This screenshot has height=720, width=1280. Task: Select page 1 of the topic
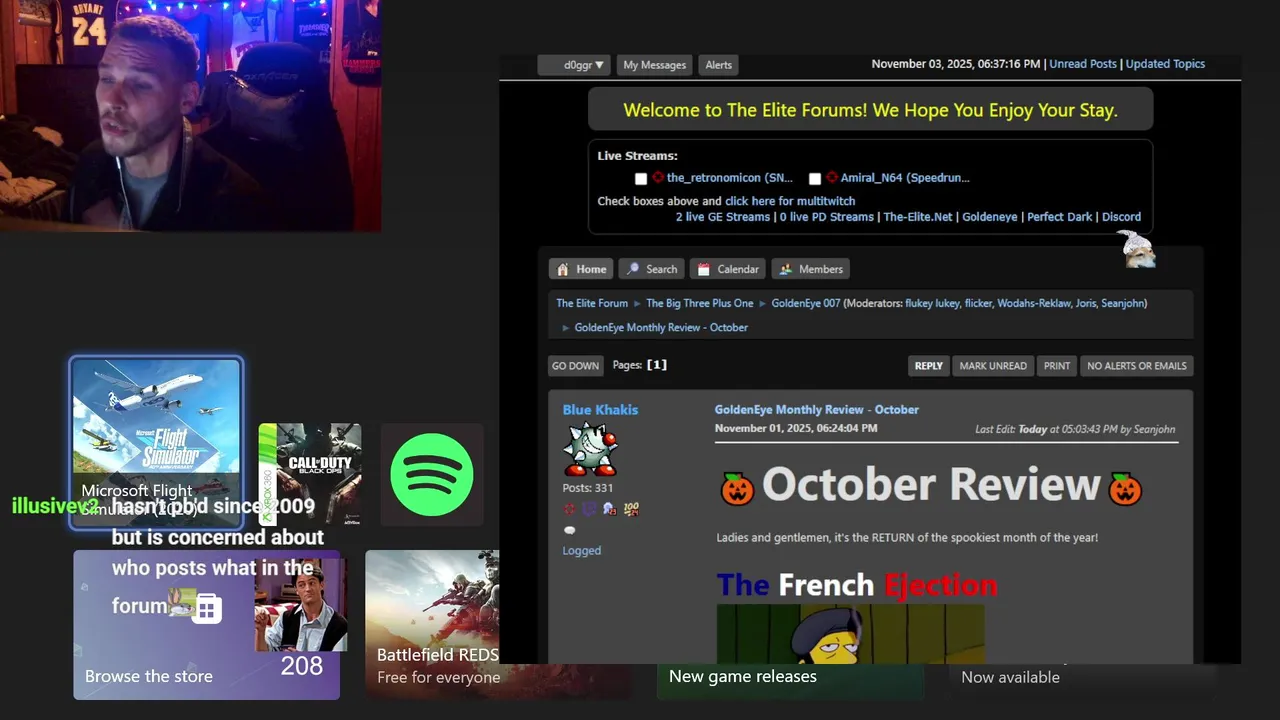tap(657, 365)
